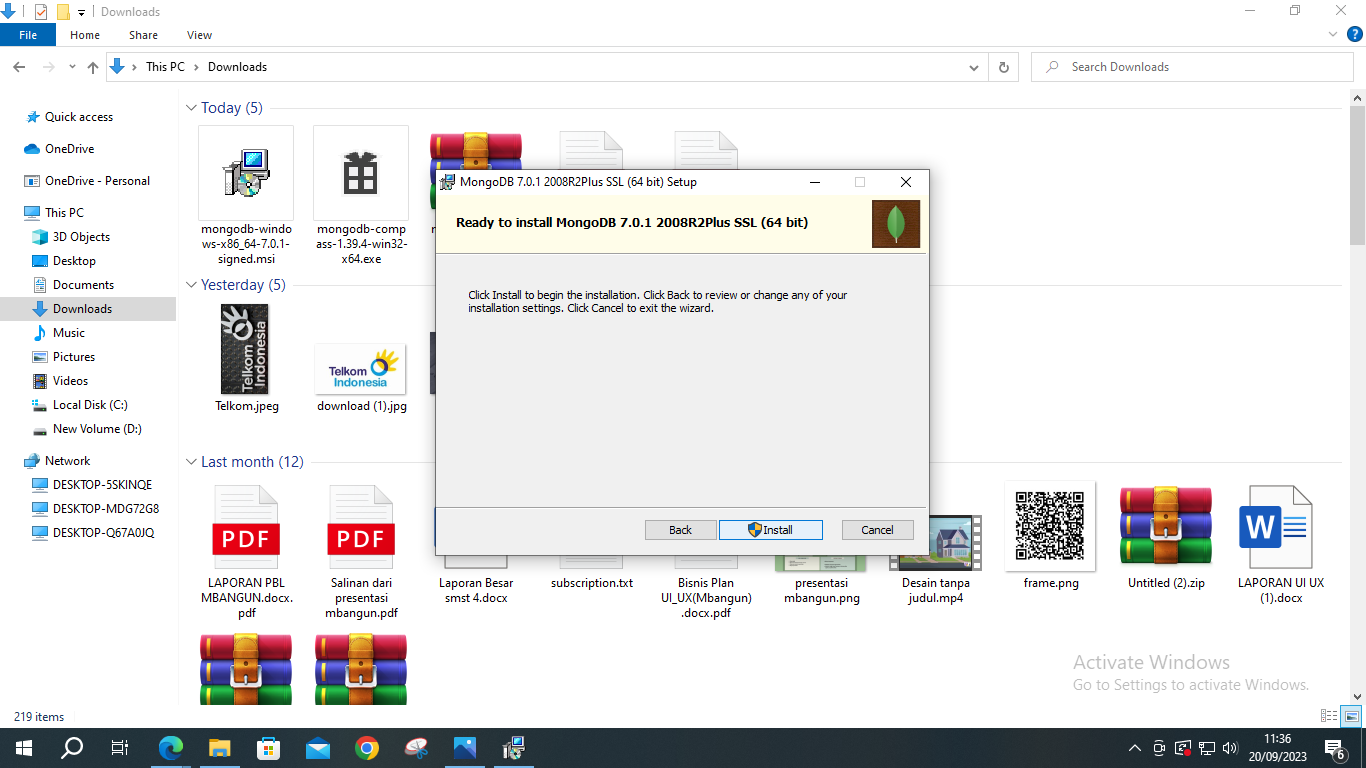Select the subscription.txt file label

592,583
